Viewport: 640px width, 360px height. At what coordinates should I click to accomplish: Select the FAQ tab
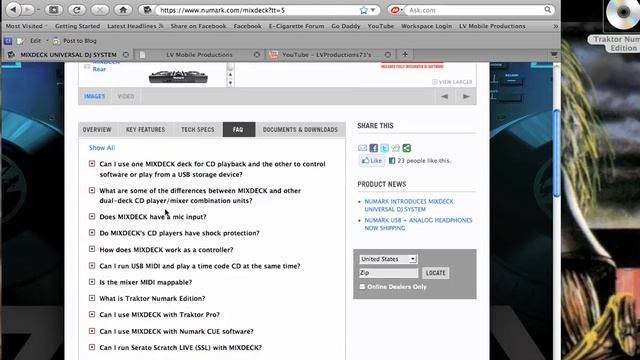point(239,129)
